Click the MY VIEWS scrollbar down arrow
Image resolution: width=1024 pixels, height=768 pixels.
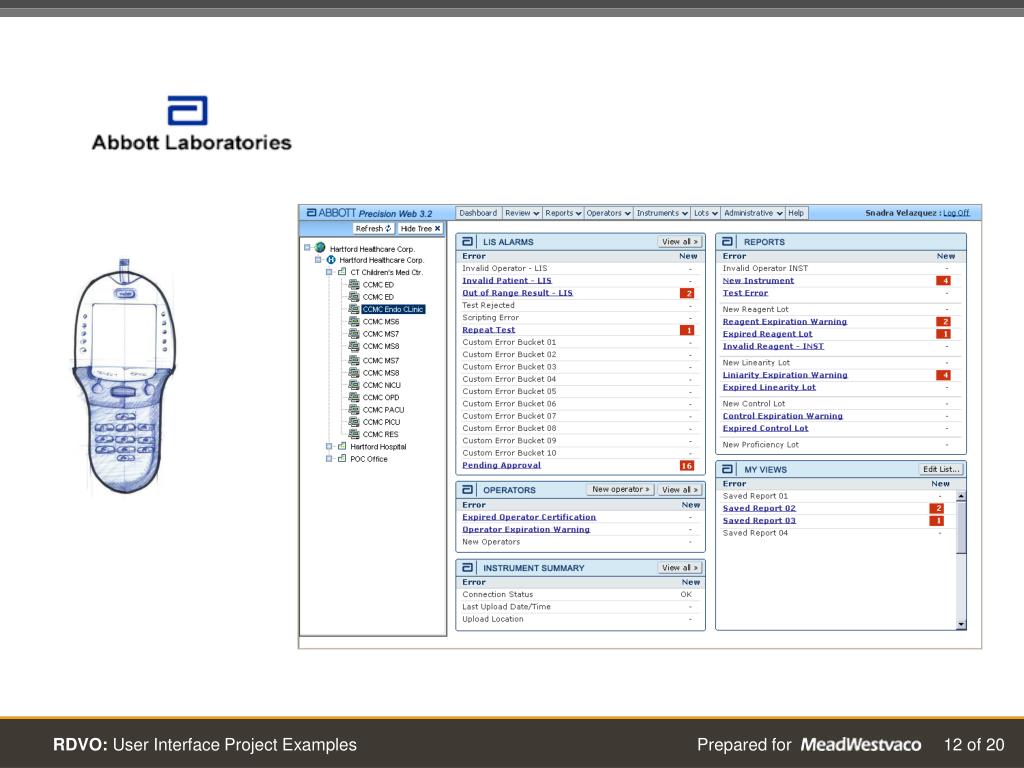click(961, 624)
